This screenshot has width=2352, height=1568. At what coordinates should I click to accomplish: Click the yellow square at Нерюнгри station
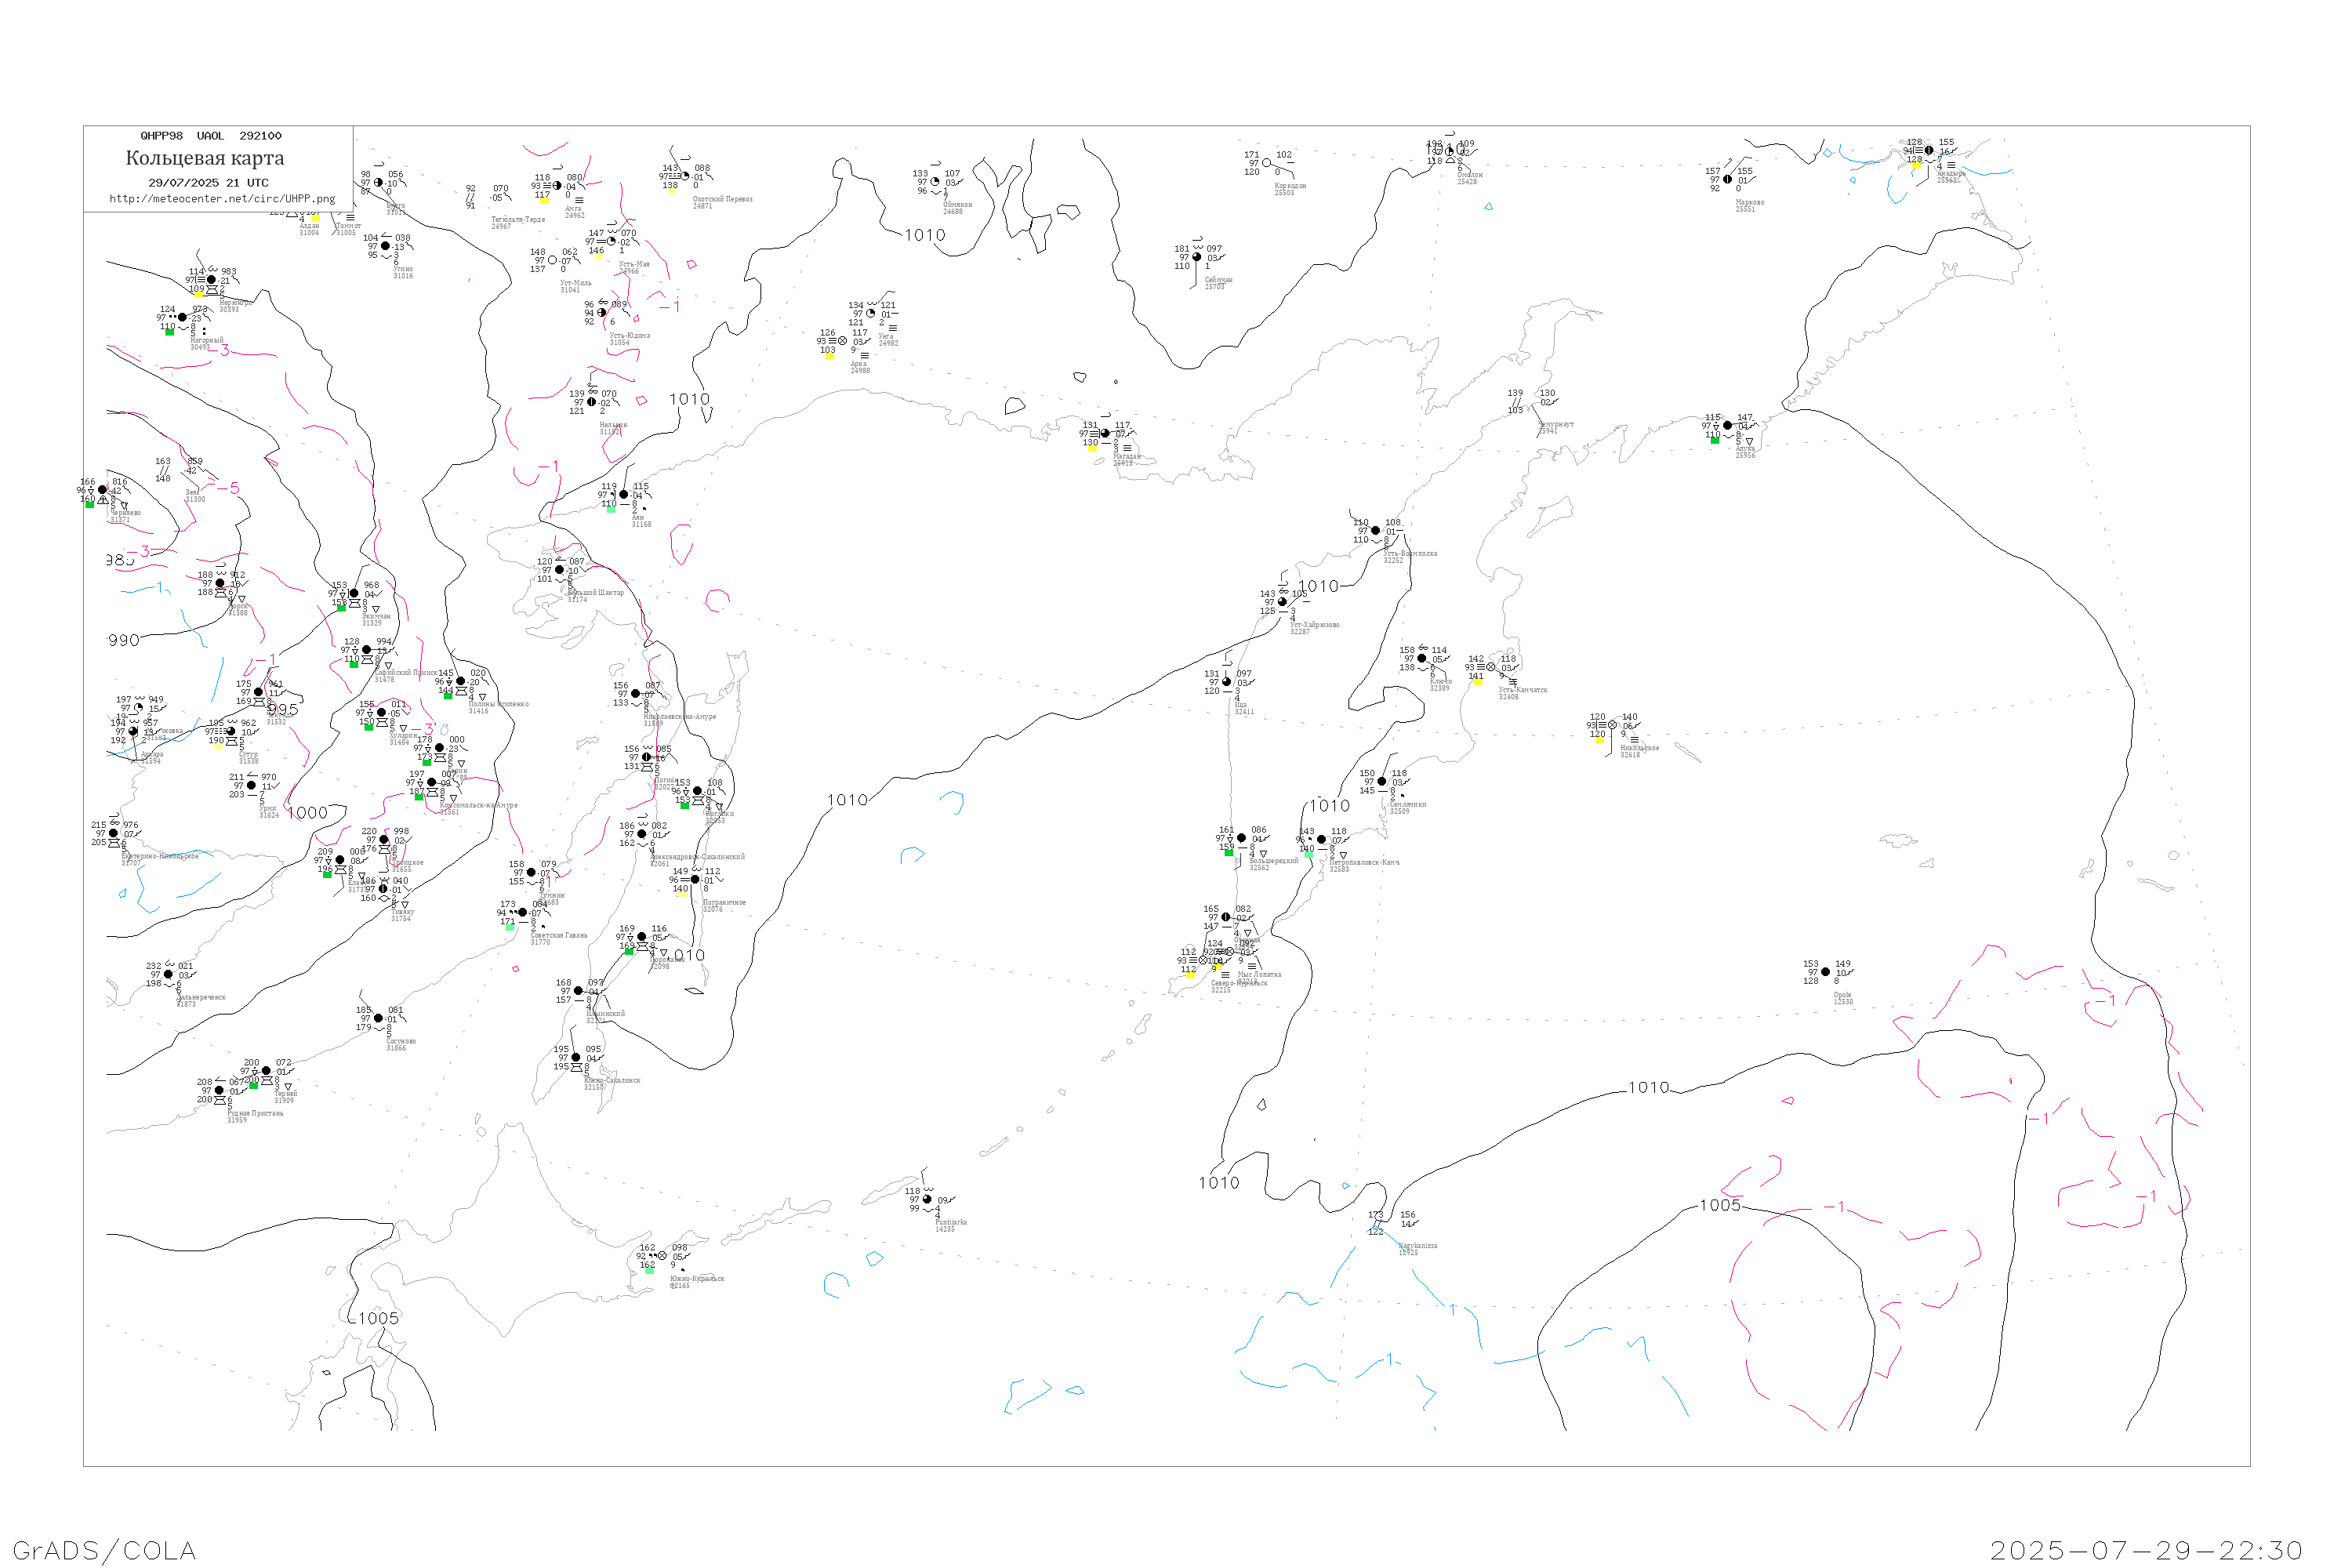pyautogui.click(x=198, y=295)
